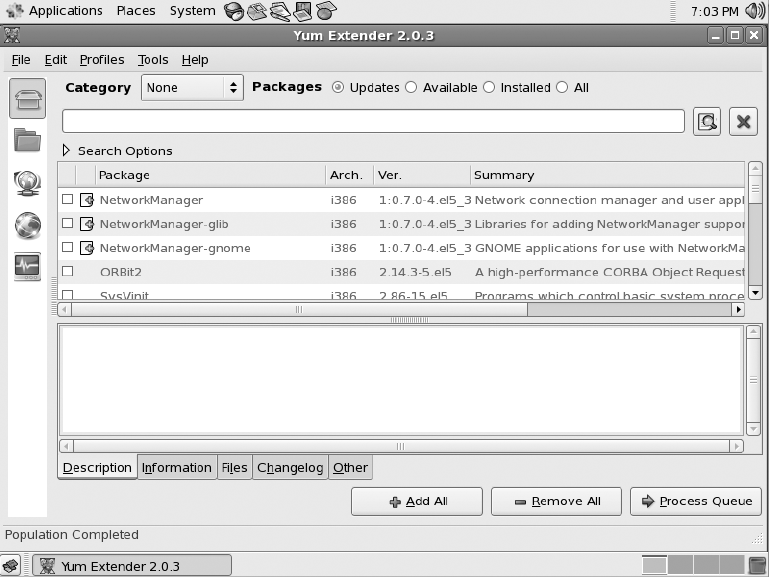Click package list vertical scrollbar down arrow

point(755,293)
